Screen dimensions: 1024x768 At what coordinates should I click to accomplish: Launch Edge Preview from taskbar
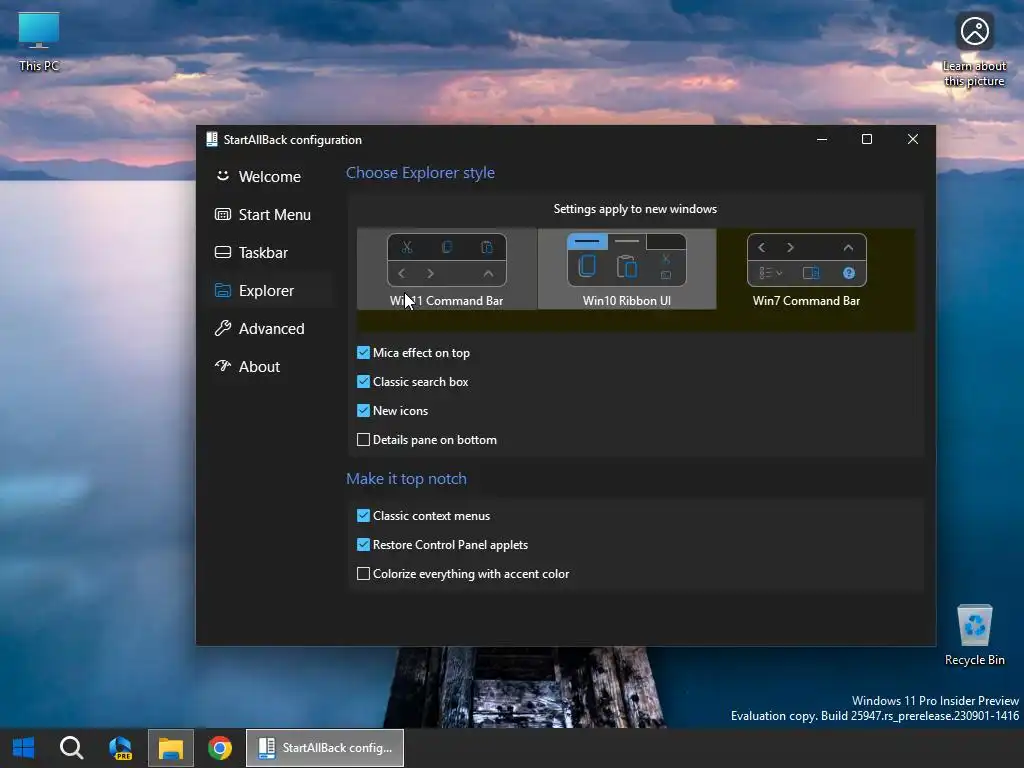(x=120, y=748)
